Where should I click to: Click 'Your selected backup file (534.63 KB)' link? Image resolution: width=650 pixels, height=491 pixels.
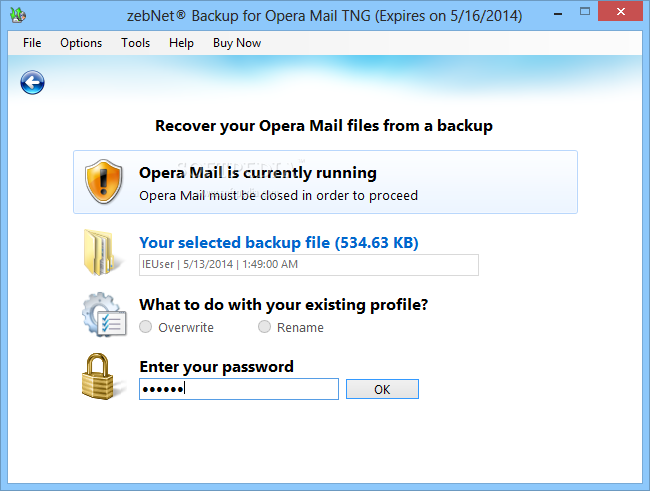point(279,243)
